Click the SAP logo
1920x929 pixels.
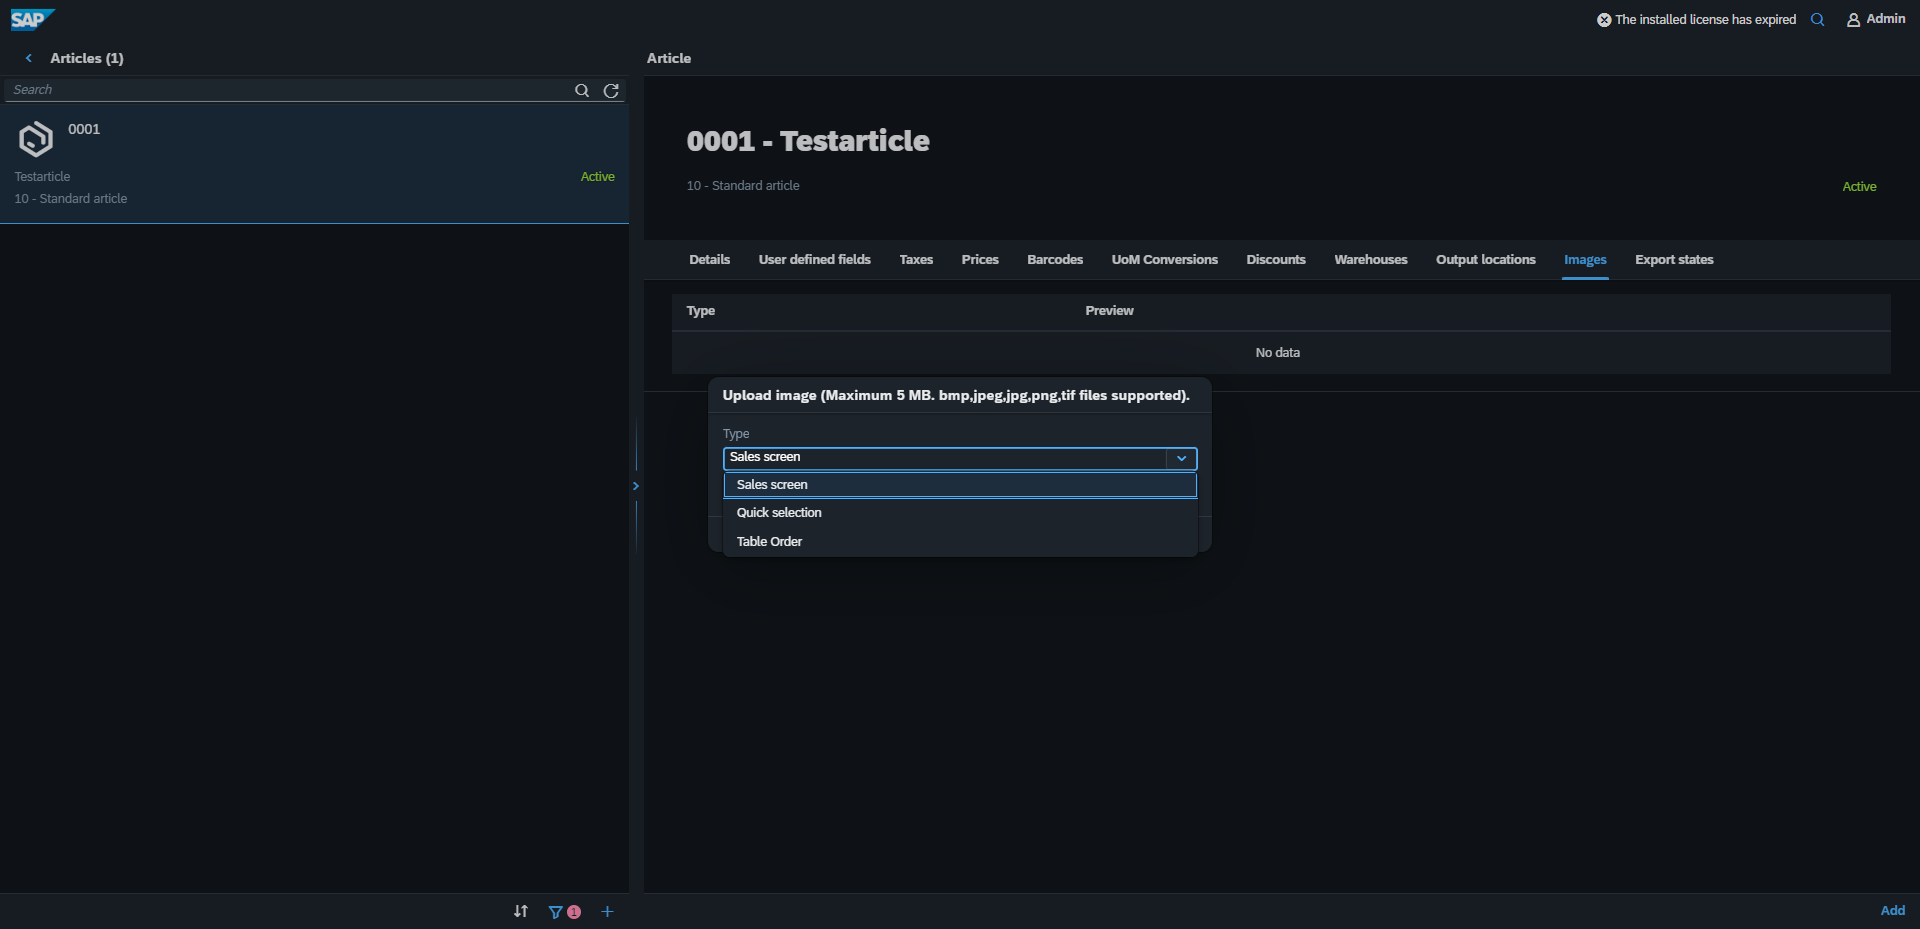tap(32, 19)
